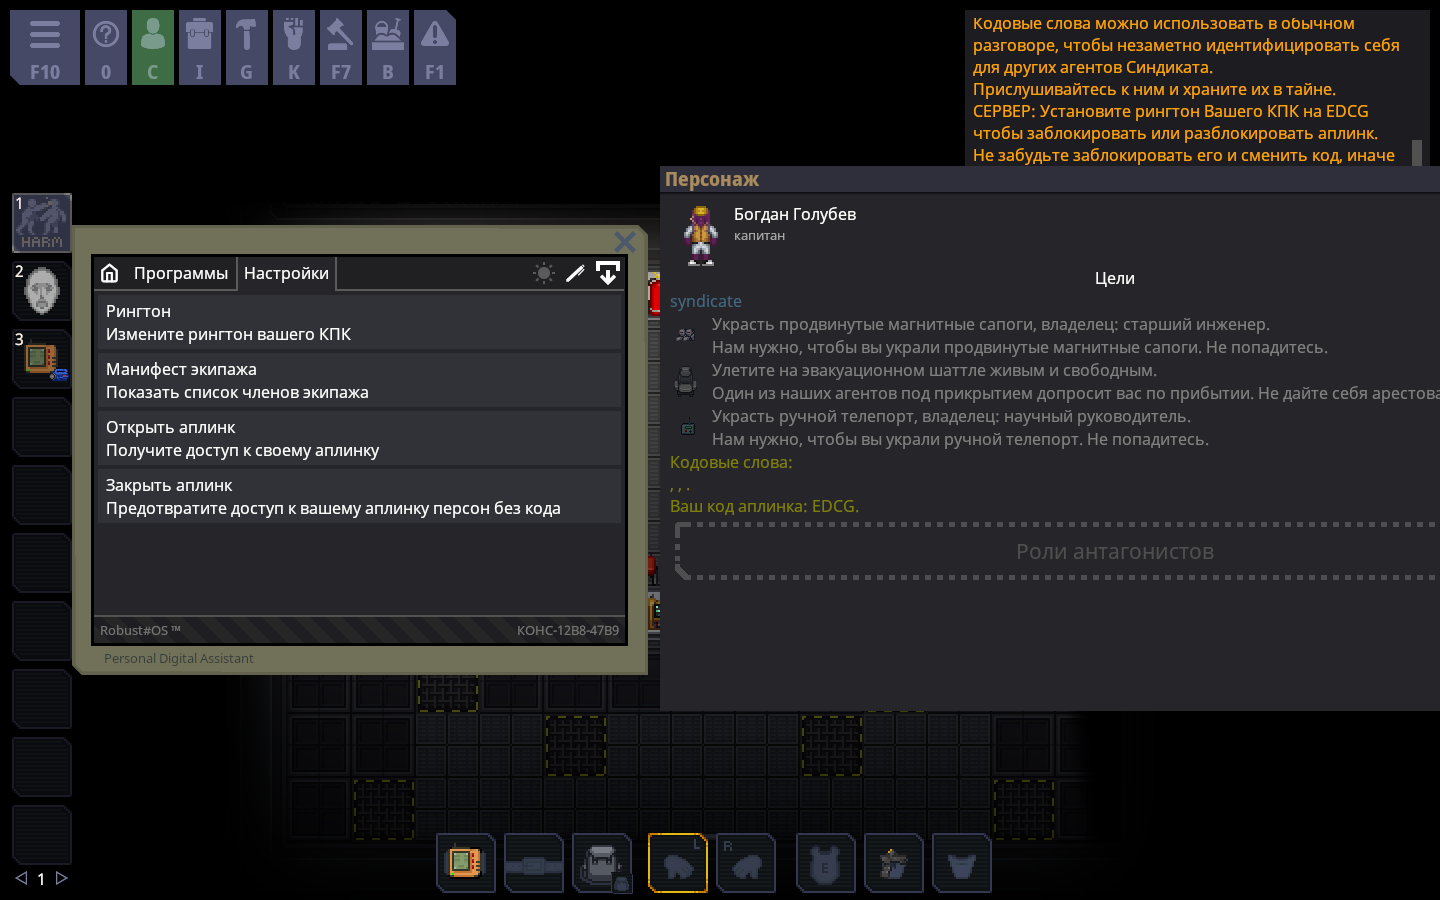
Task: Go to the next hotbar page arrow
Action: (62, 878)
